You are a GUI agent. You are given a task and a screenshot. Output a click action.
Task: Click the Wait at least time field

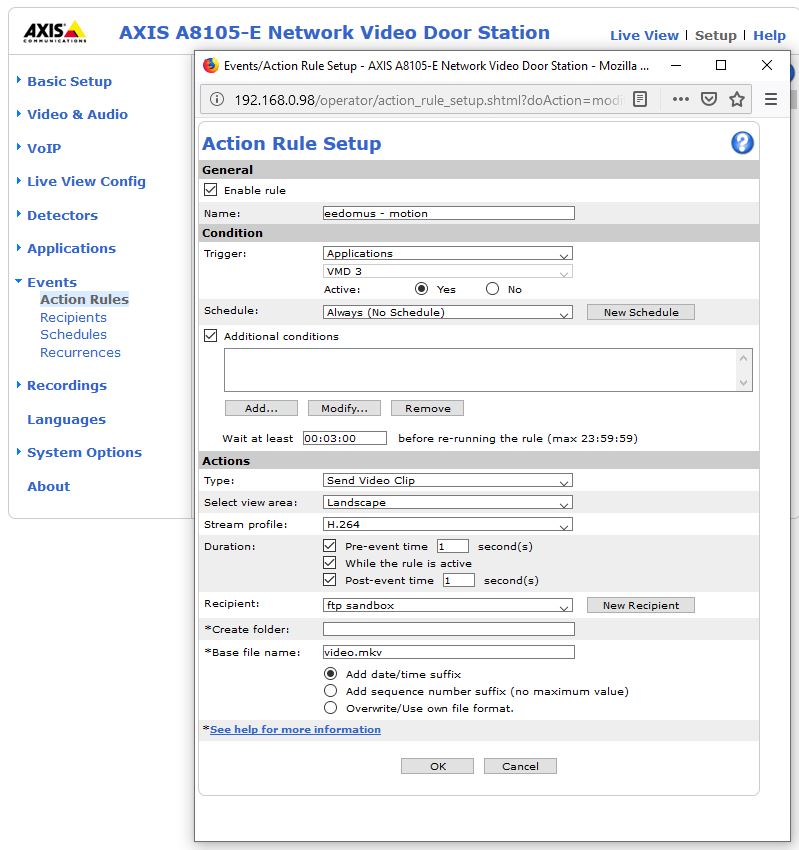coord(345,438)
